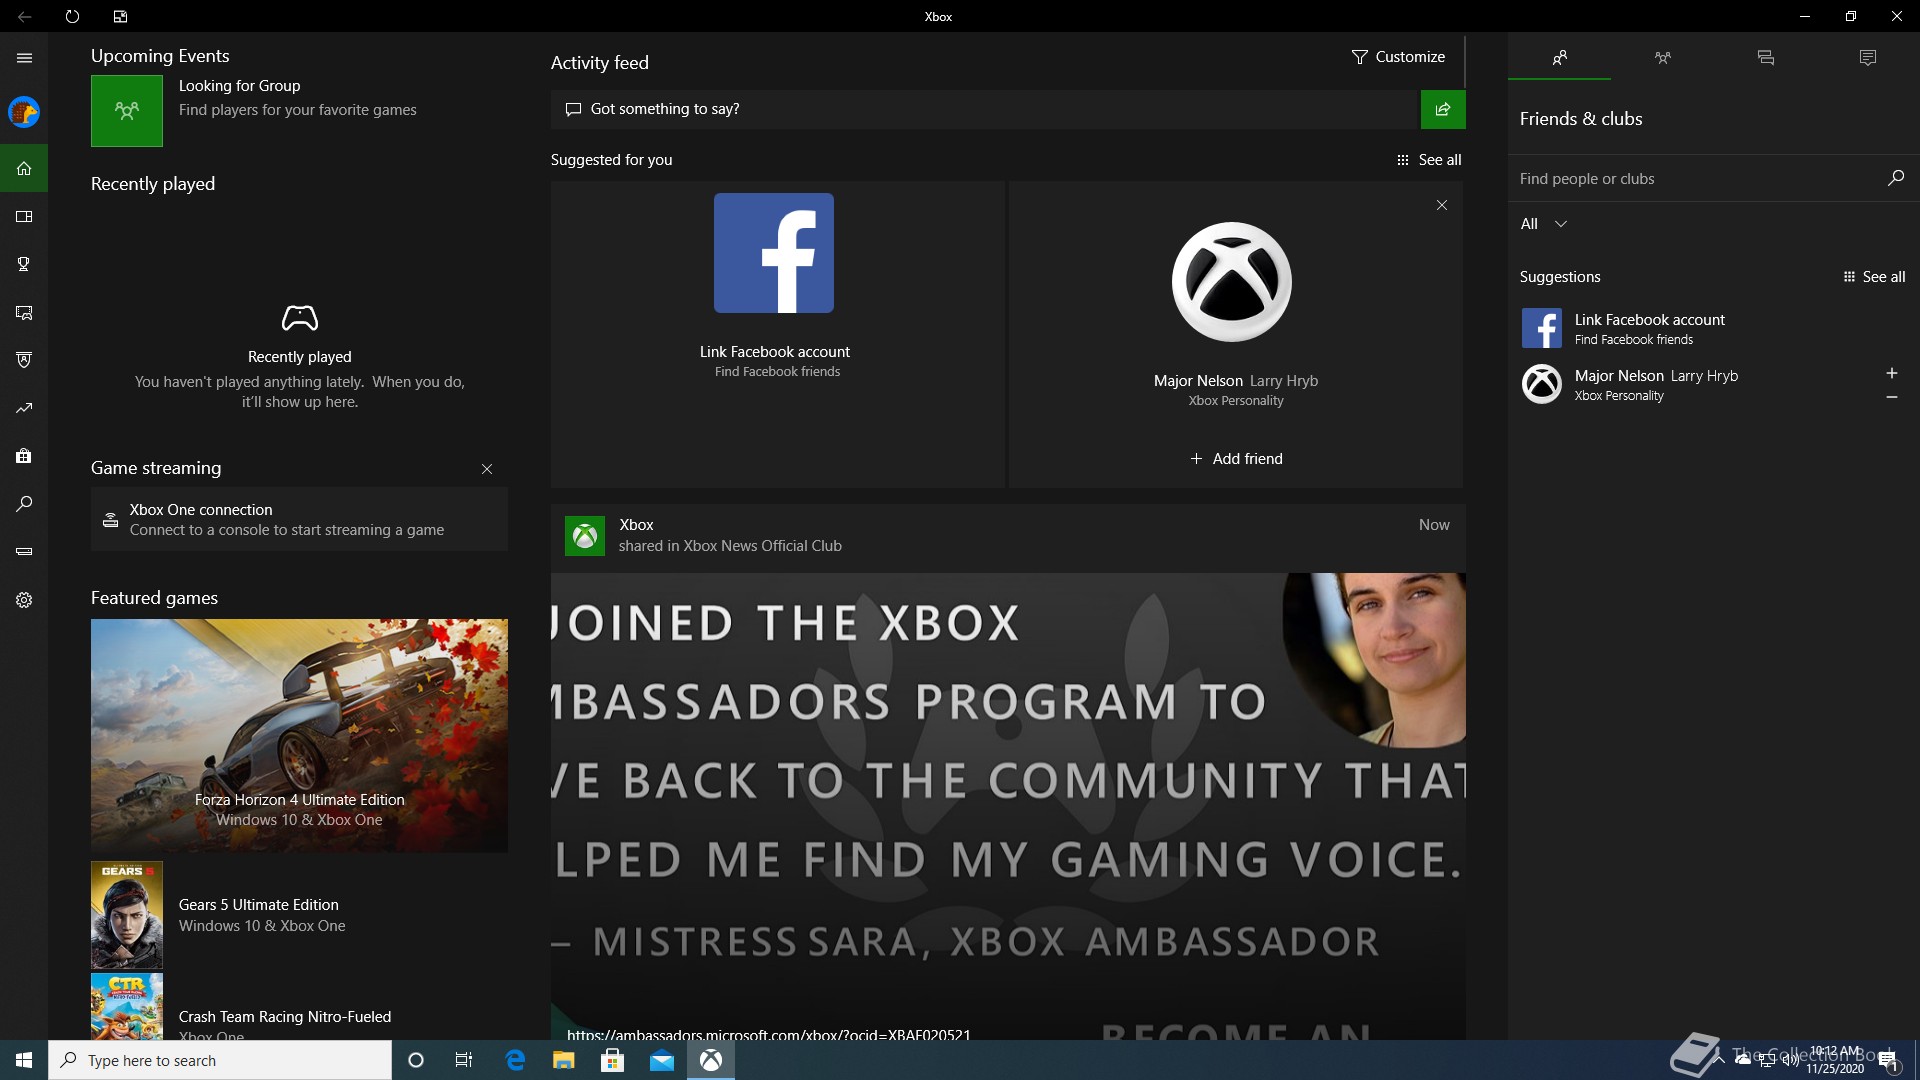Image resolution: width=1920 pixels, height=1080 pixels.
Task: Open Customize activity feed filter
Action: click(1398, 57)
